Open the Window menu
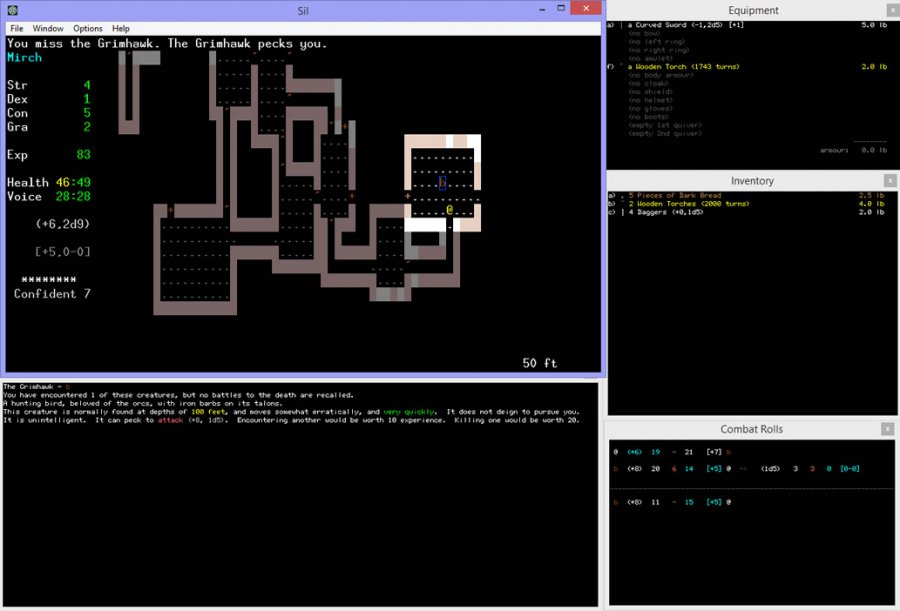This screenshot has height=611, width=900. pos(48,28)
